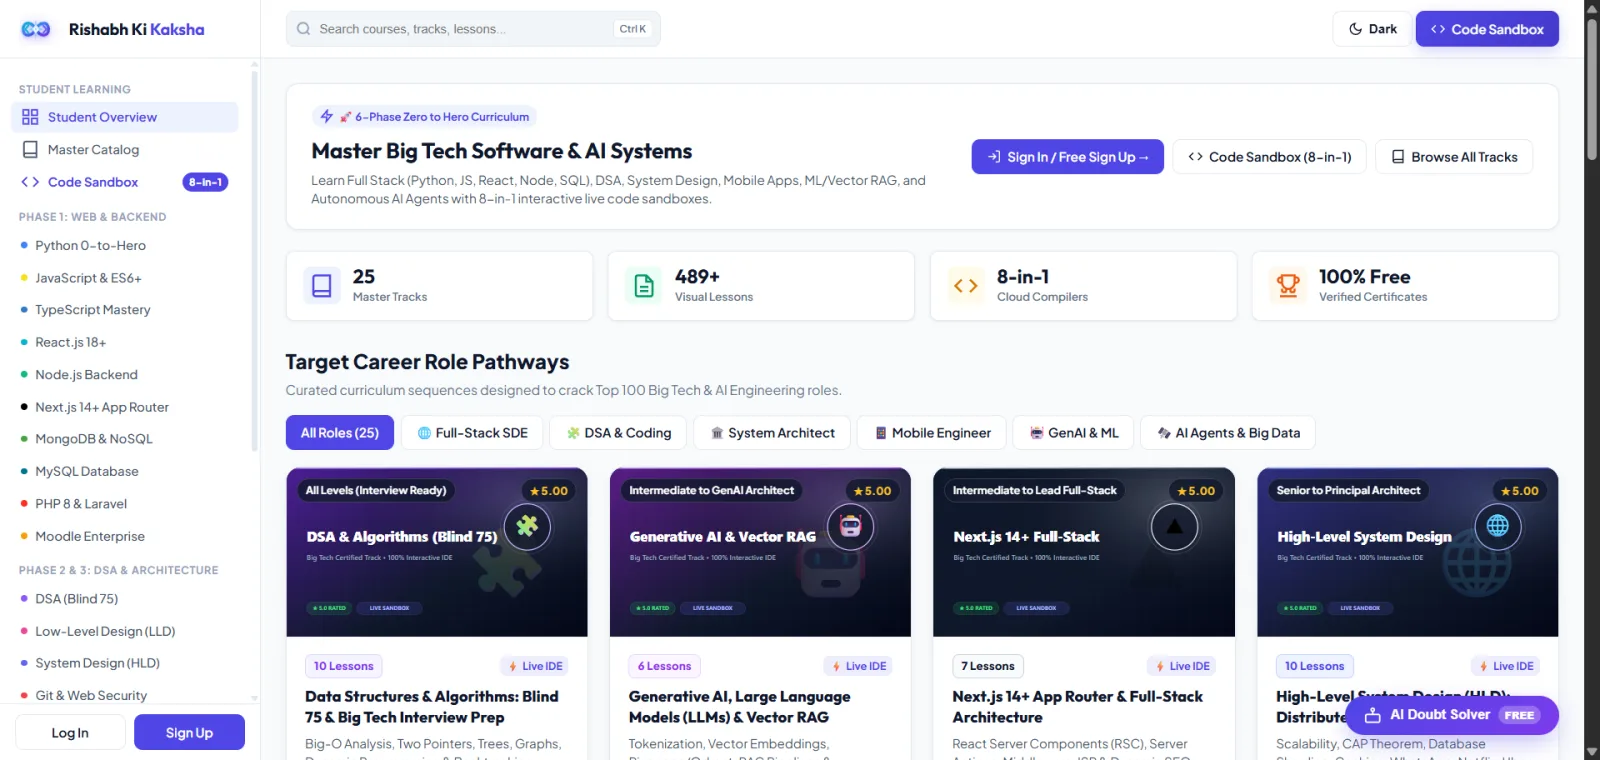The image size is (1600, 760).
Task: Click the code brackets icon beside 8-in-1
Action: (x=966, y=286)
